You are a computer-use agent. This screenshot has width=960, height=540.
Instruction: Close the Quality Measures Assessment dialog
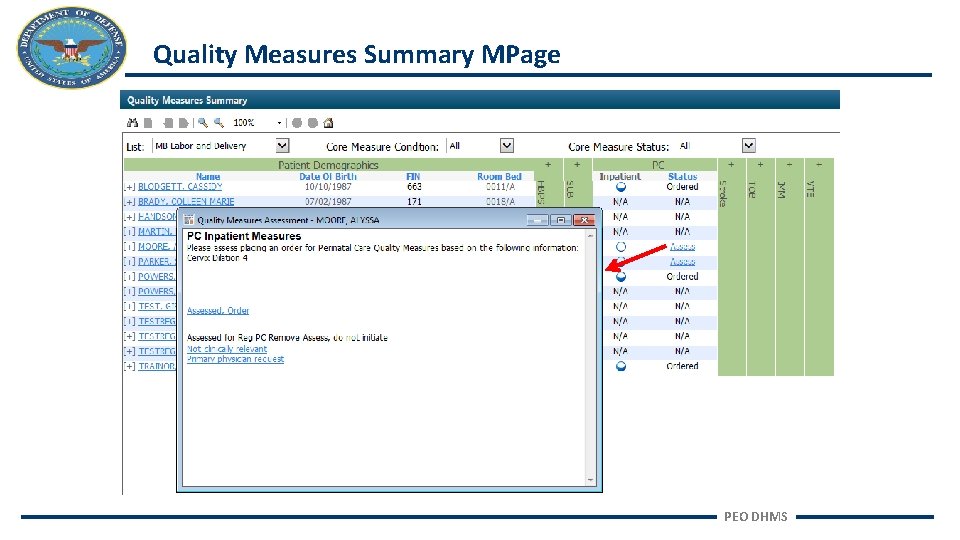point(584,220)
